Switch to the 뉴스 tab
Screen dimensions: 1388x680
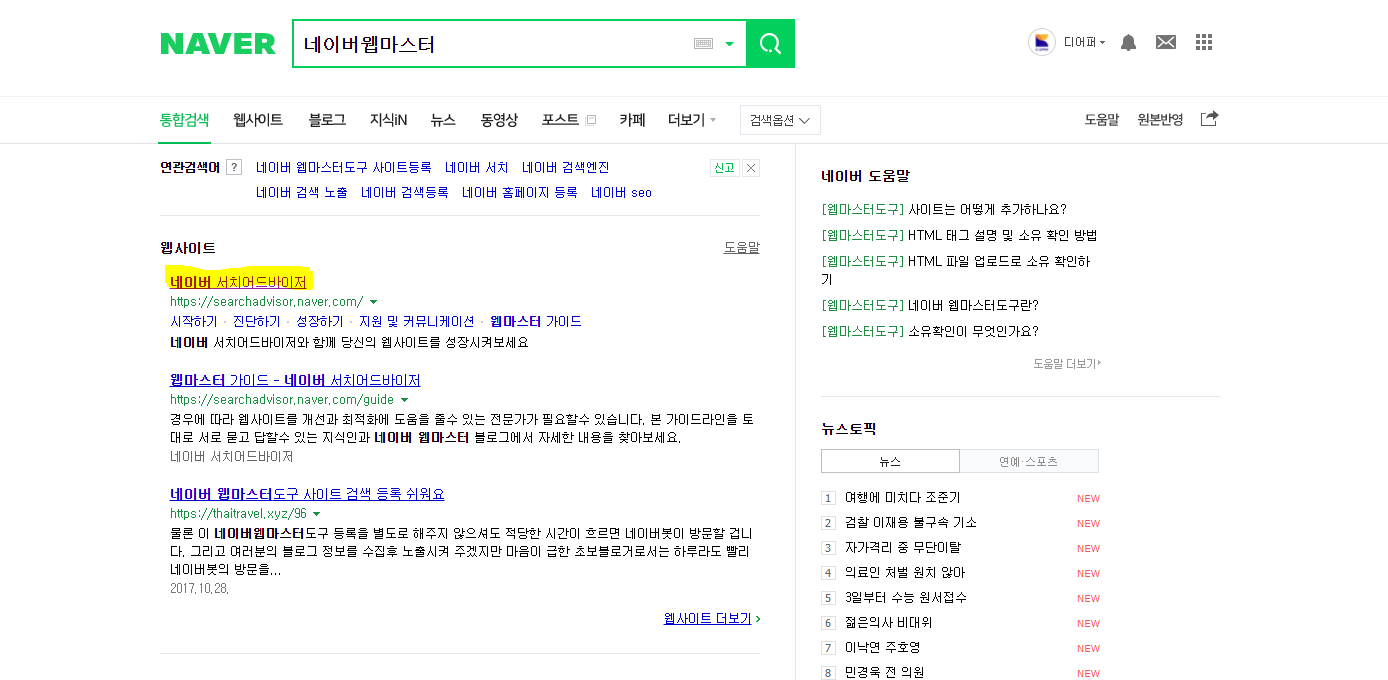tap(443, 120)
